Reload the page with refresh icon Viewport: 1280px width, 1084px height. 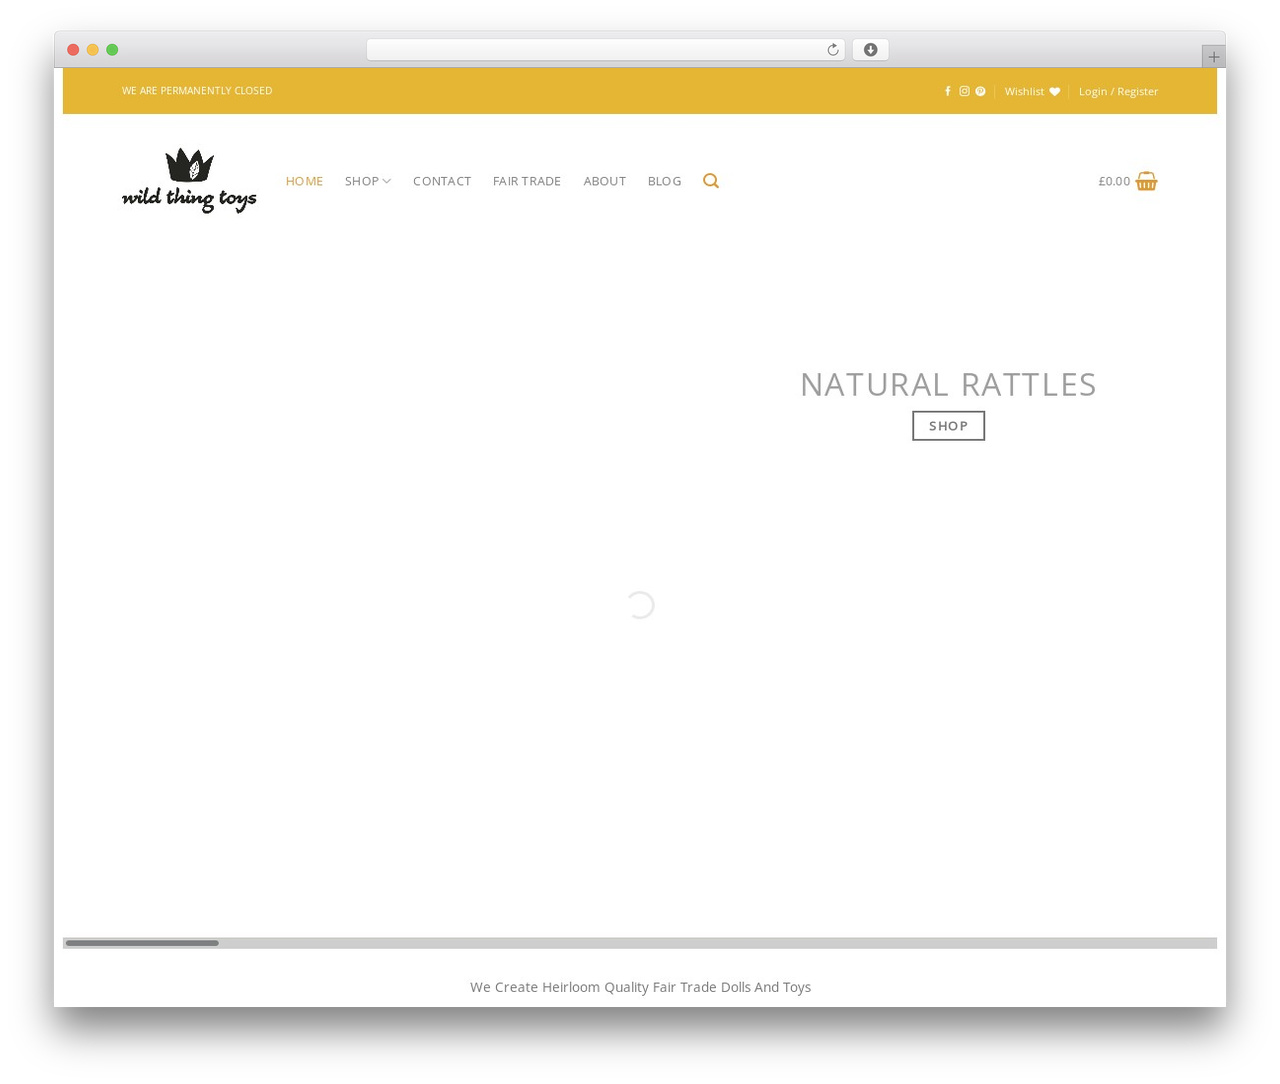(x=832, y=50)
